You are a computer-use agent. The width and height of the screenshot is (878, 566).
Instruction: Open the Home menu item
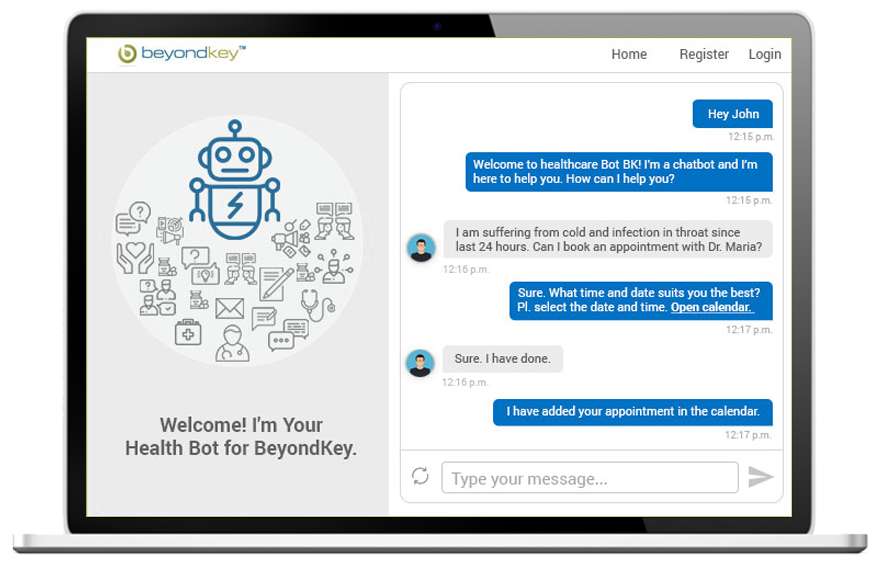(629, 54)
